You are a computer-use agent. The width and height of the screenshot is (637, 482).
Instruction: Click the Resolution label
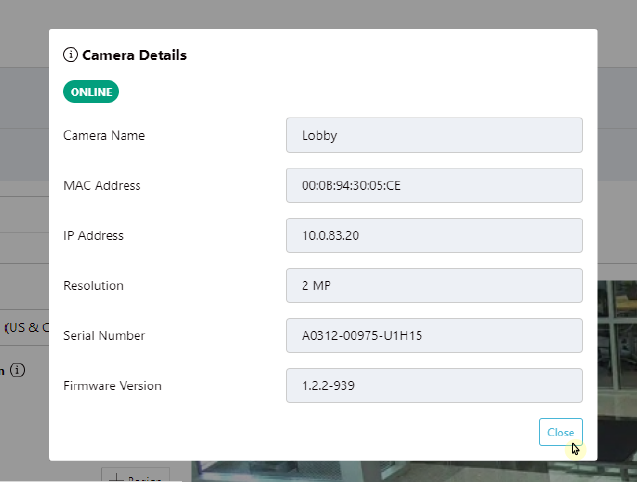pyautogui.click(x=93, y=285)
